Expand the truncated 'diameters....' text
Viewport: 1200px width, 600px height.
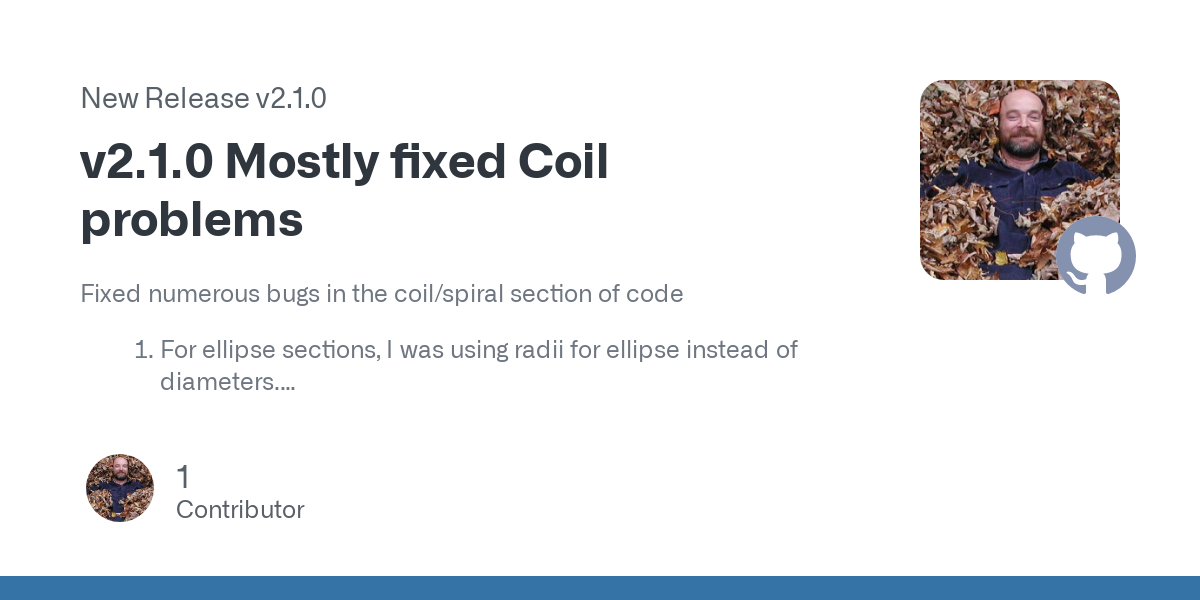coord(227,381)
